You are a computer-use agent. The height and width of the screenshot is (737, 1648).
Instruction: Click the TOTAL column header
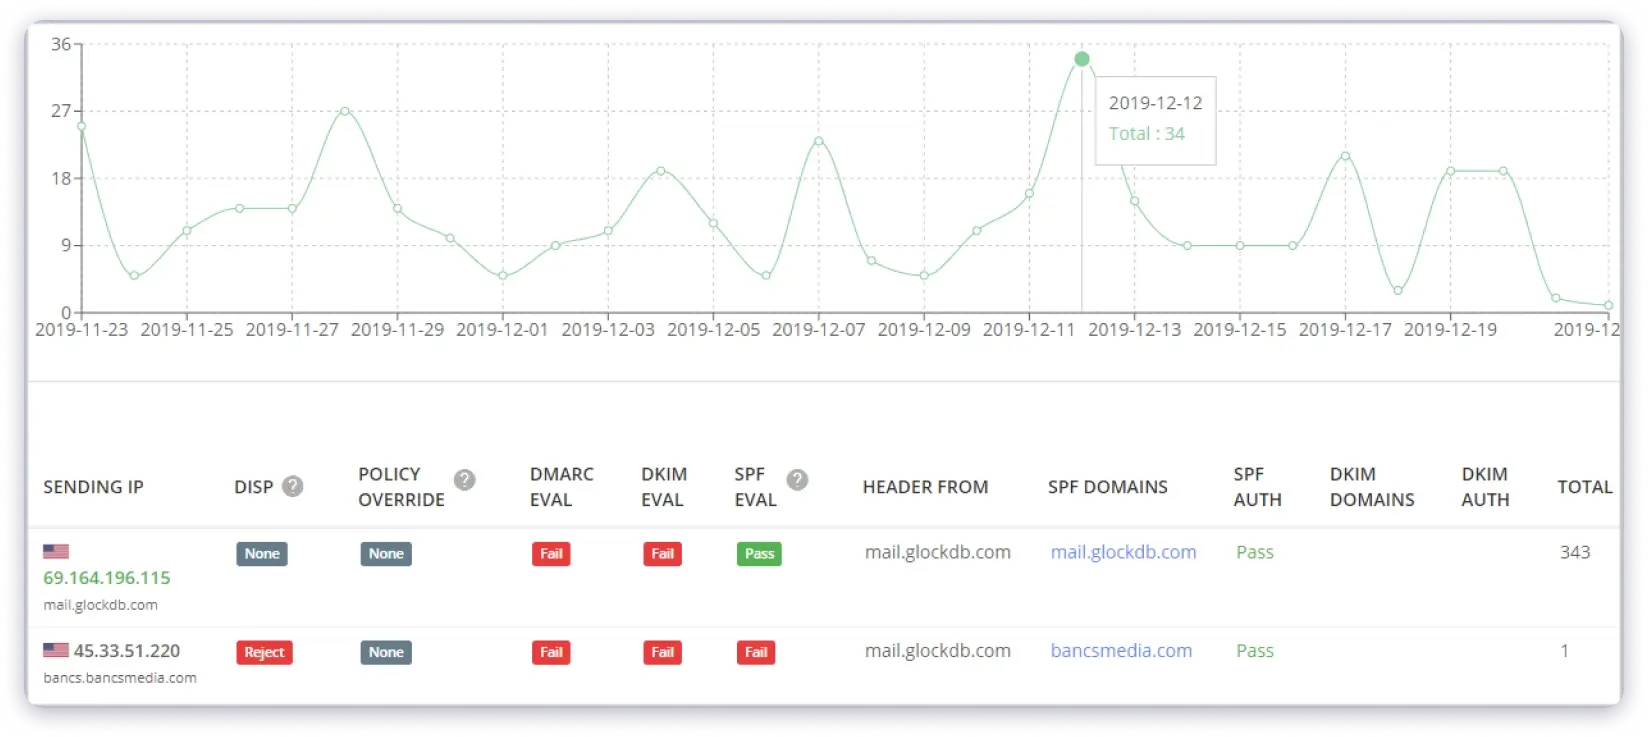1585,487
